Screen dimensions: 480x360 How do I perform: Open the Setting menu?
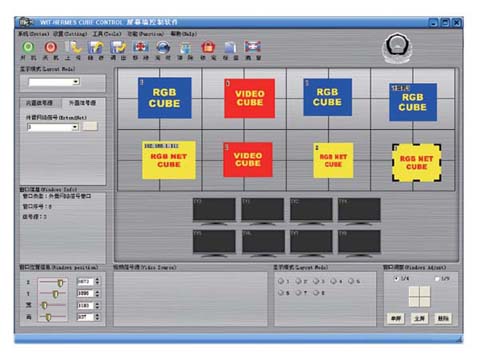pyautogui.click(x=70, y=34)
